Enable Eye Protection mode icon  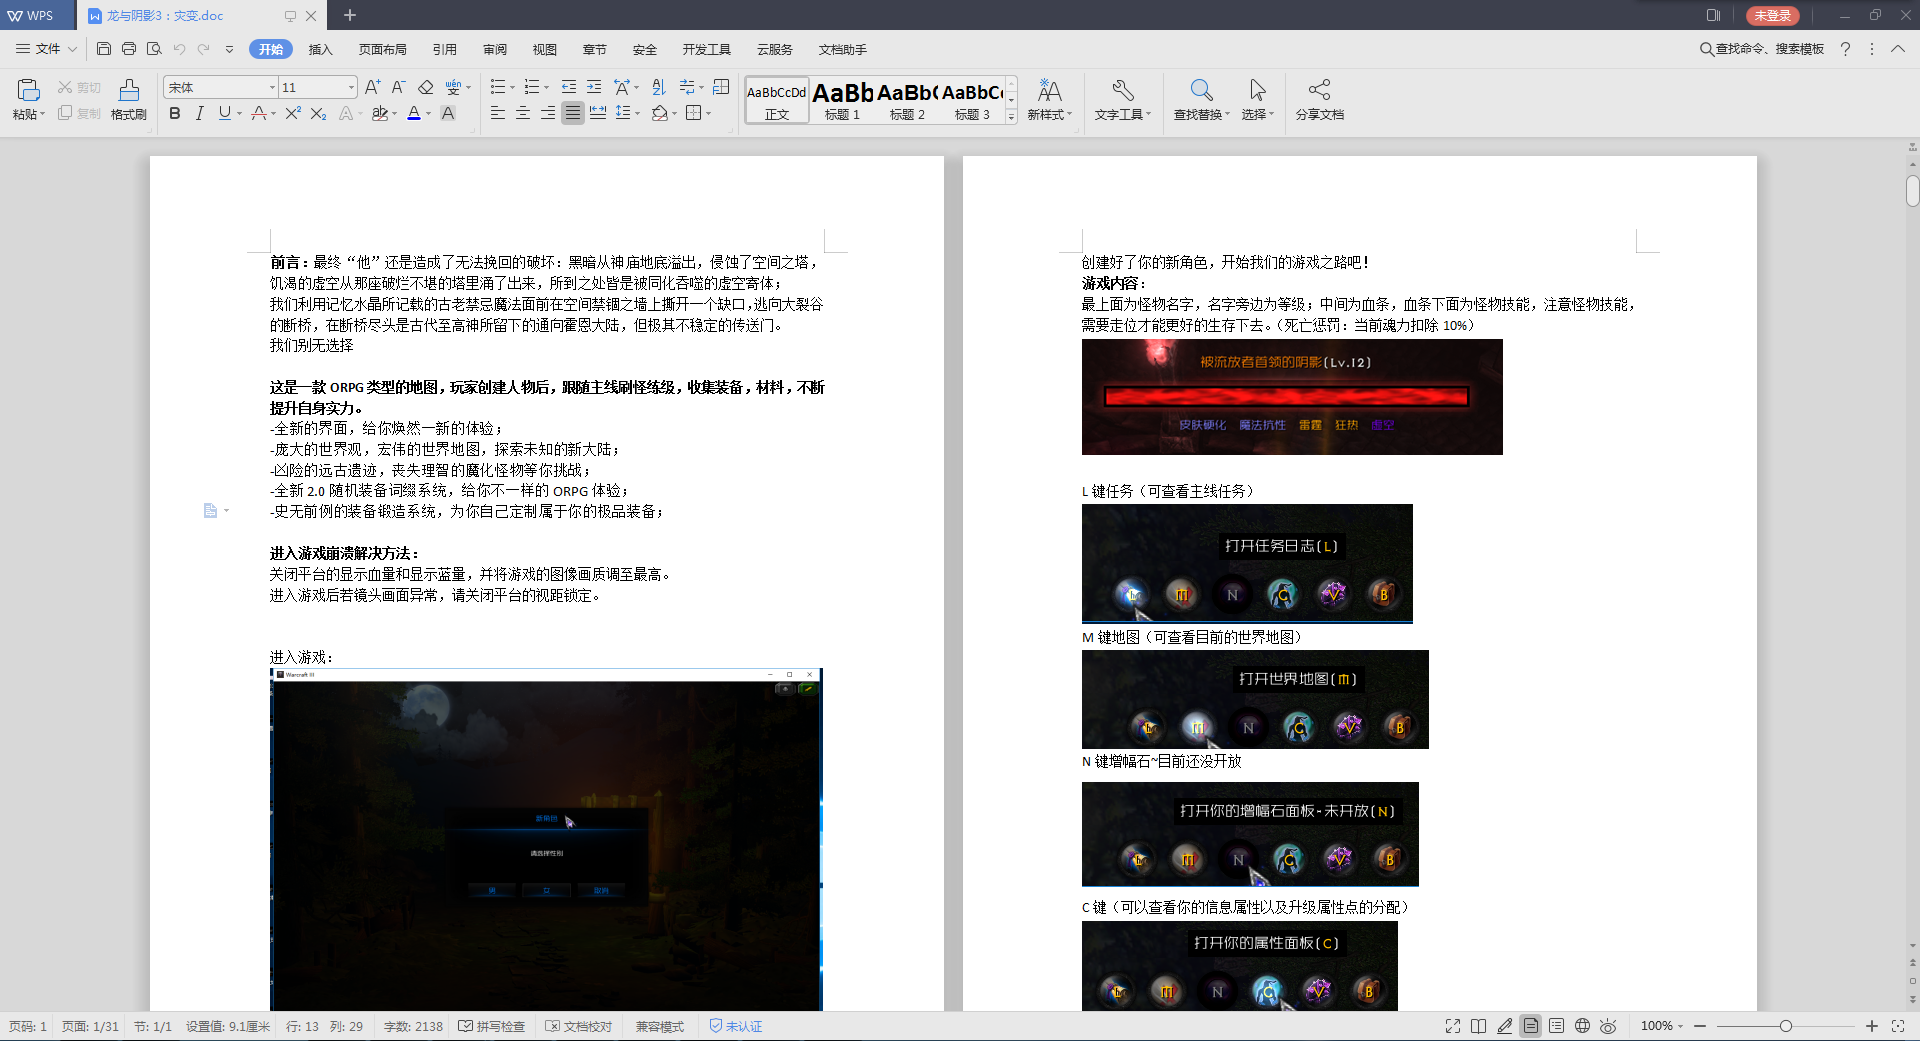tap(1608, 1026)
